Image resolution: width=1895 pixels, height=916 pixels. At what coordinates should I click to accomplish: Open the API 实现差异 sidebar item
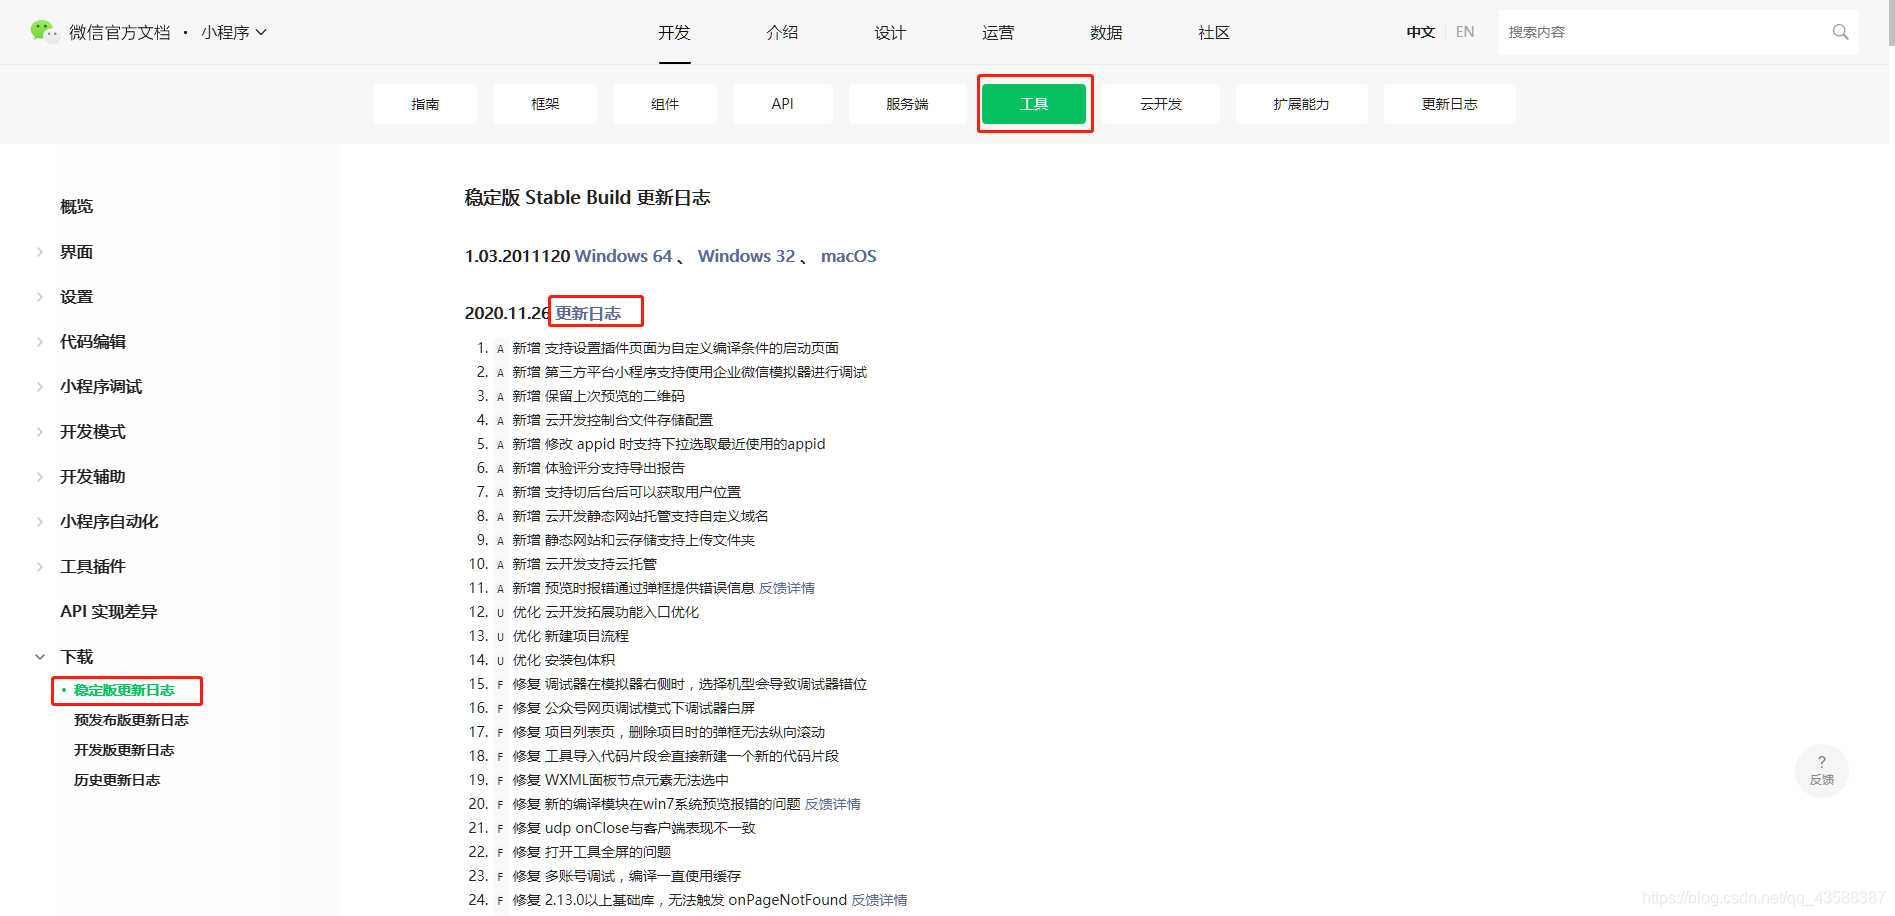pyautogui.click(x=109, y=612)
